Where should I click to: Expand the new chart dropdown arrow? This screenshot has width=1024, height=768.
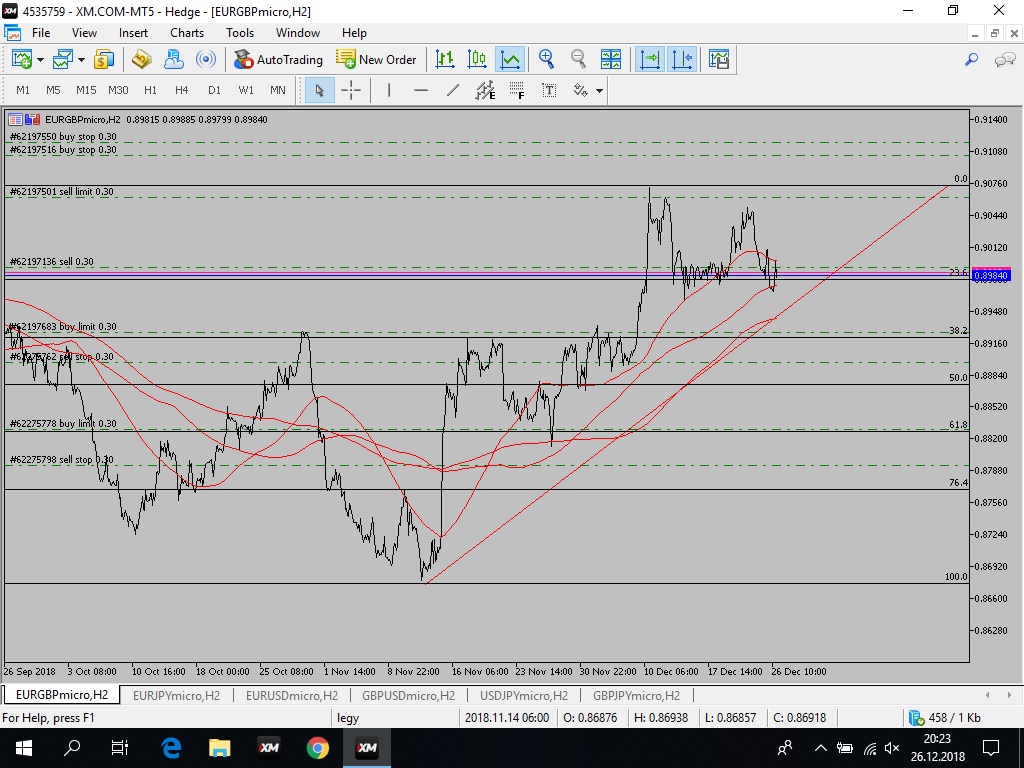(x=40, y=60)
